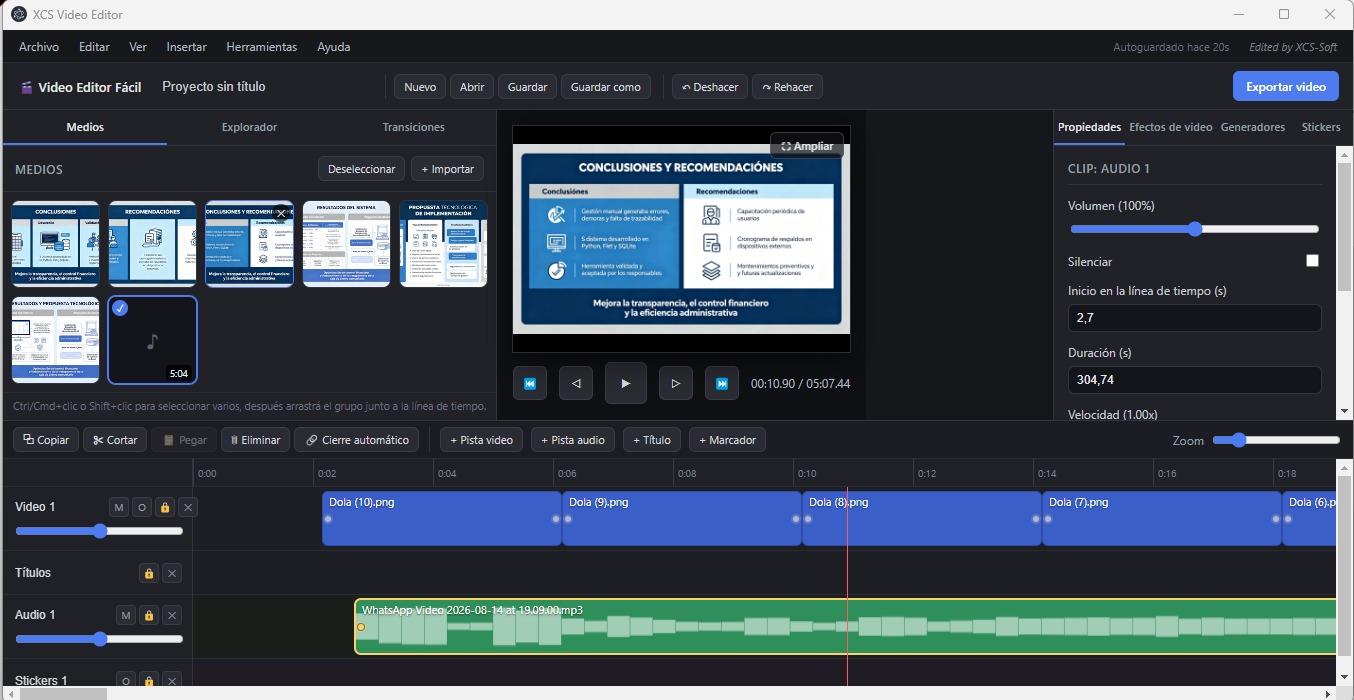Viewport: 1354px width, 700px height.
Task: Remove the hovered media thumbnail with its X
Action: point(282,213)
